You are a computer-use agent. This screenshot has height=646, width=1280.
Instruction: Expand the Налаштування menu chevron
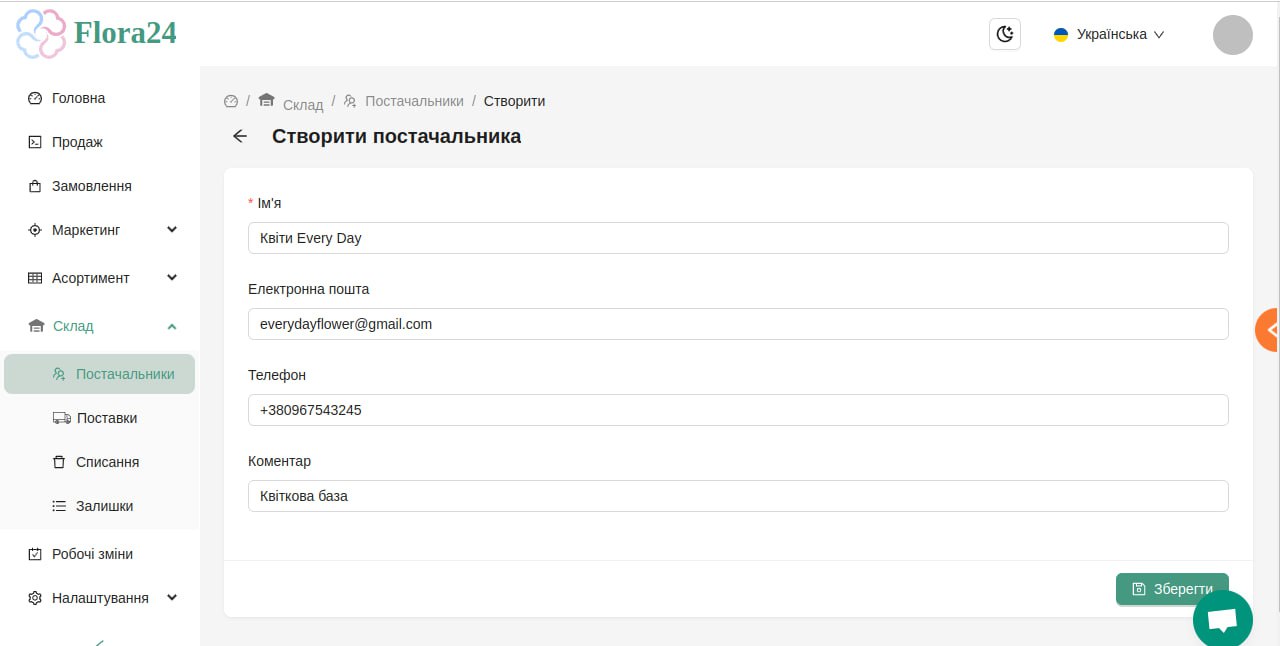click(172, 598)
